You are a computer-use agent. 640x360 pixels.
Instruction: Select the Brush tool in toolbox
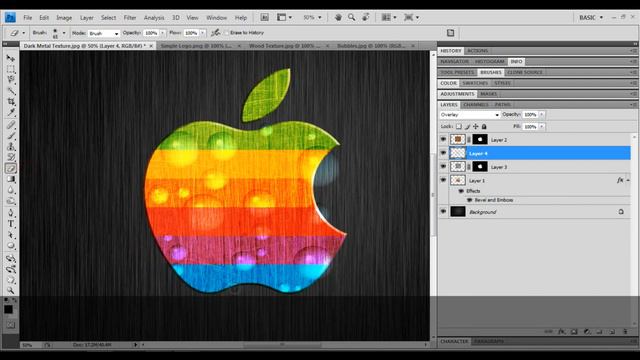click(11, 136)
